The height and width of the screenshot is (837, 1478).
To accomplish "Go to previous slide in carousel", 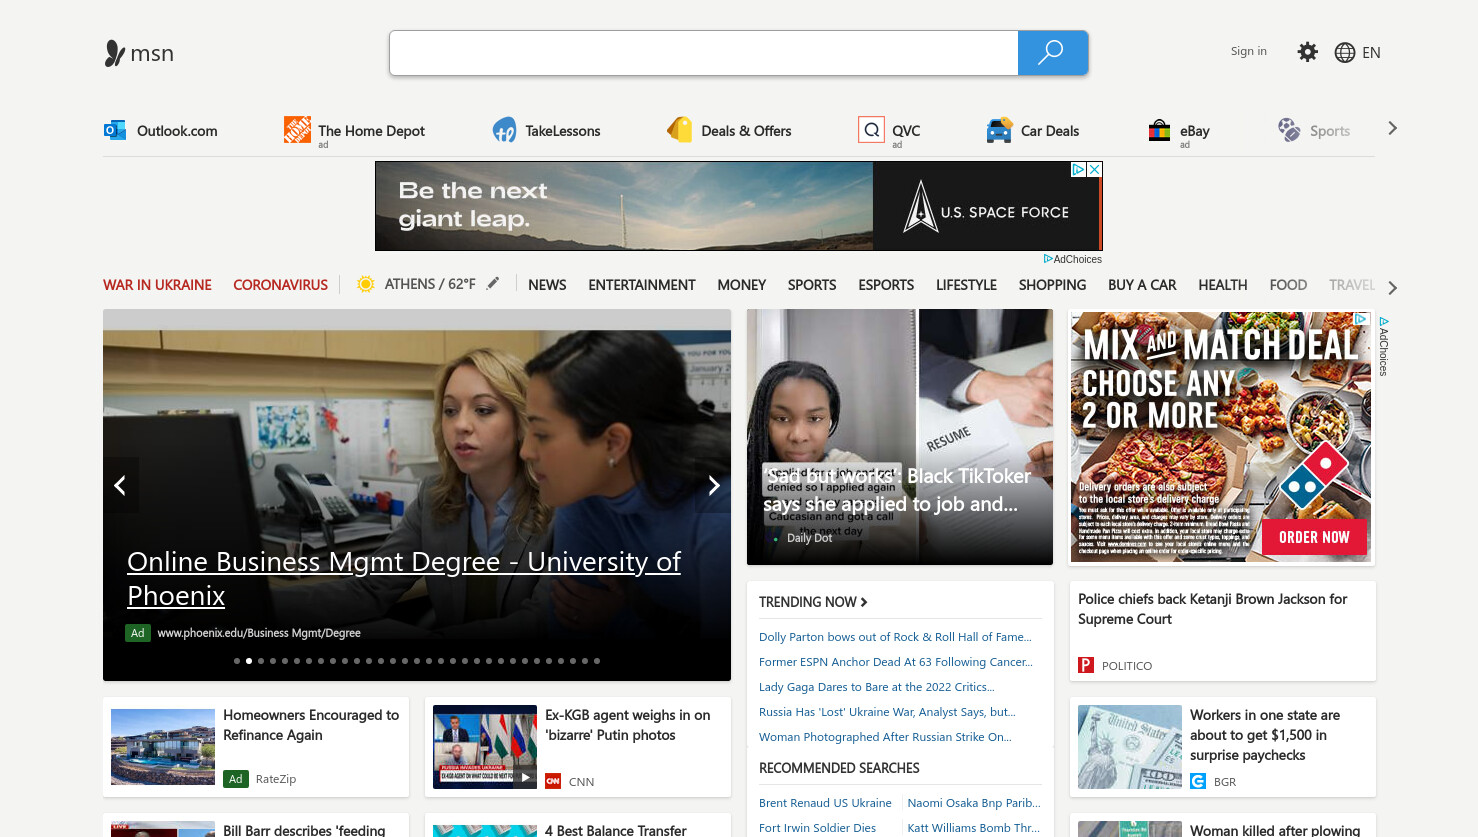I will [x=120, y=485].
